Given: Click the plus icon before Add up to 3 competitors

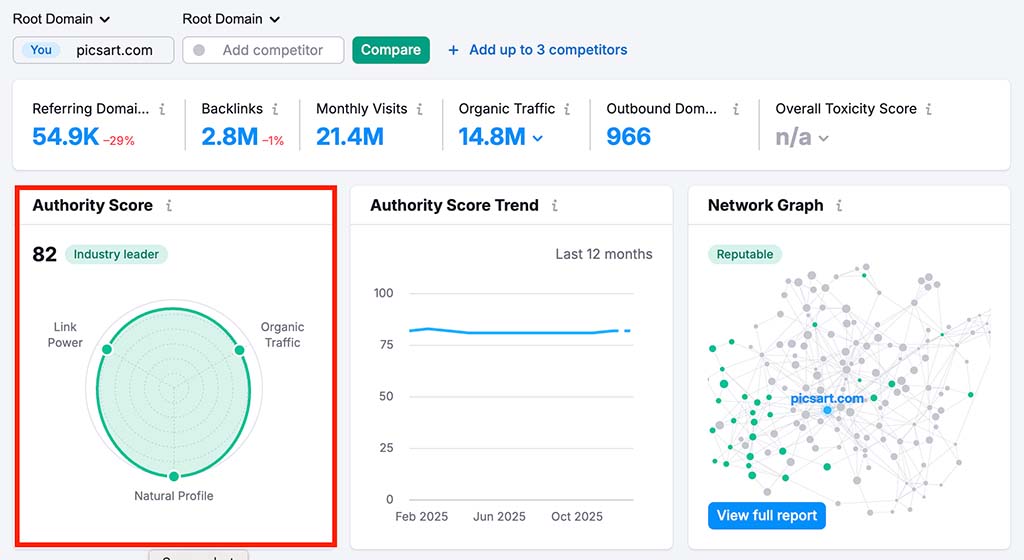Looking at the screenshot, I should tap(453, 50).
